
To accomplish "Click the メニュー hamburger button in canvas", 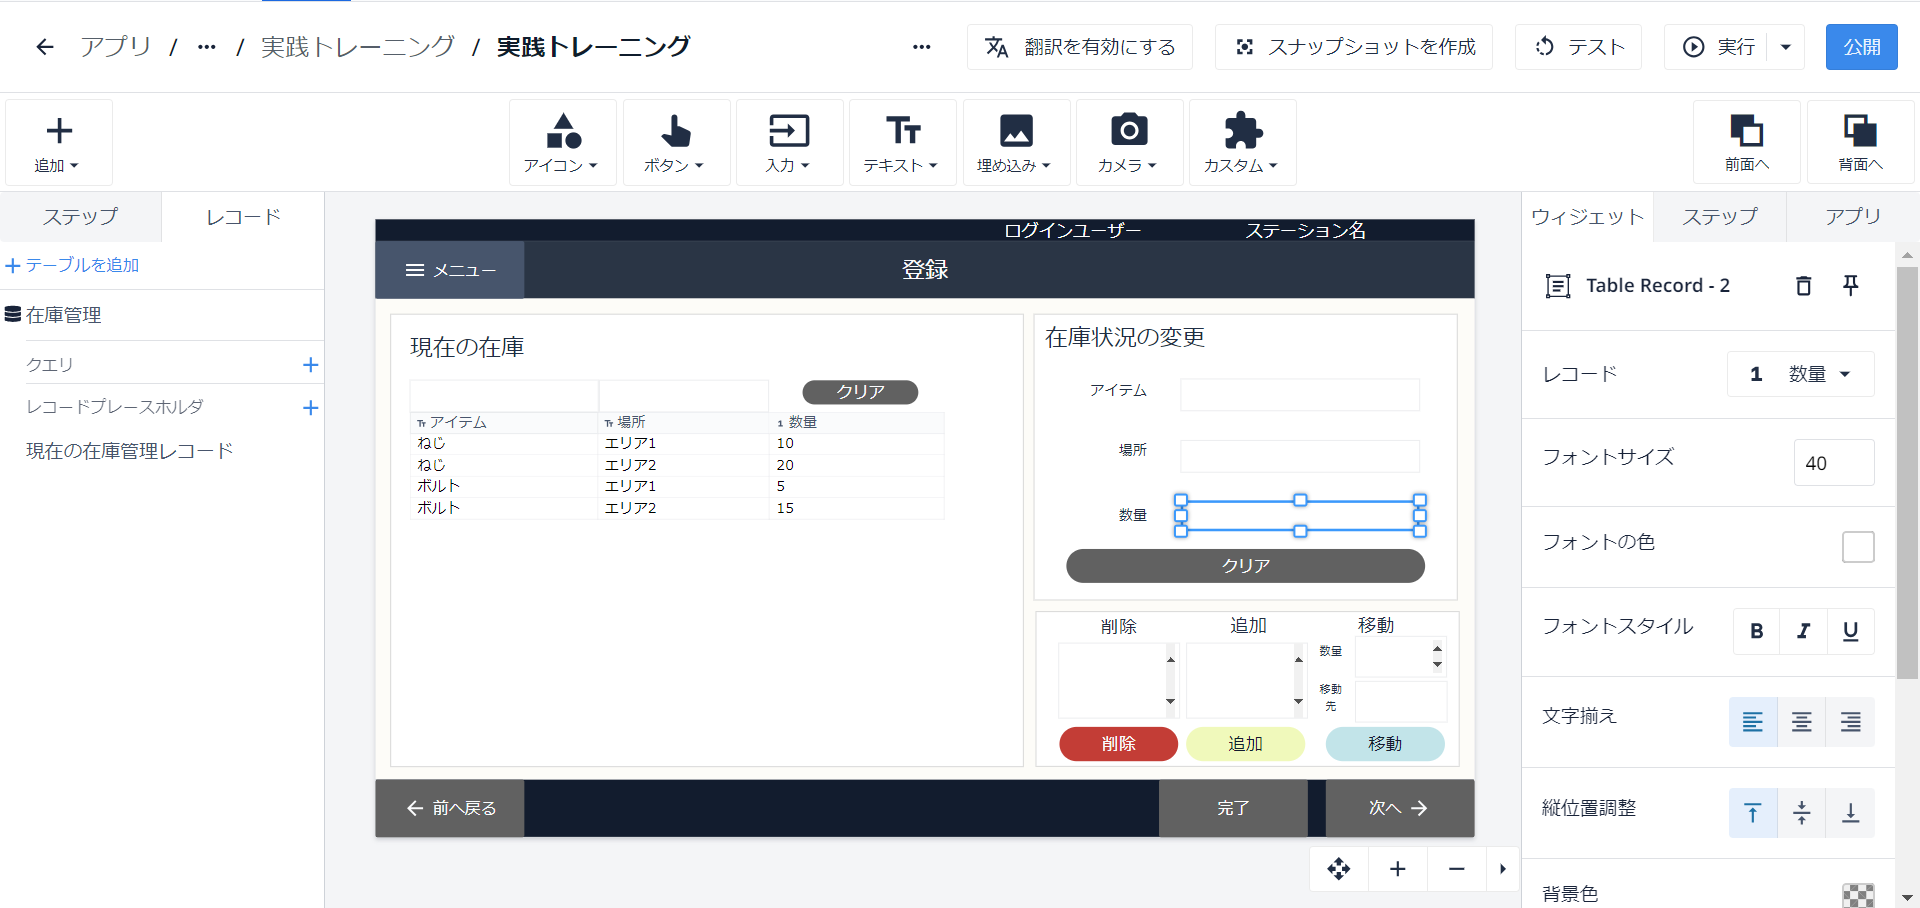I will tap(450, 270).
